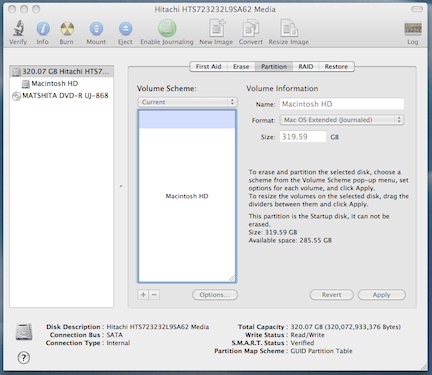Select the Restore tab
Screen dimensions: 432x375
click(x=336, y=67)
